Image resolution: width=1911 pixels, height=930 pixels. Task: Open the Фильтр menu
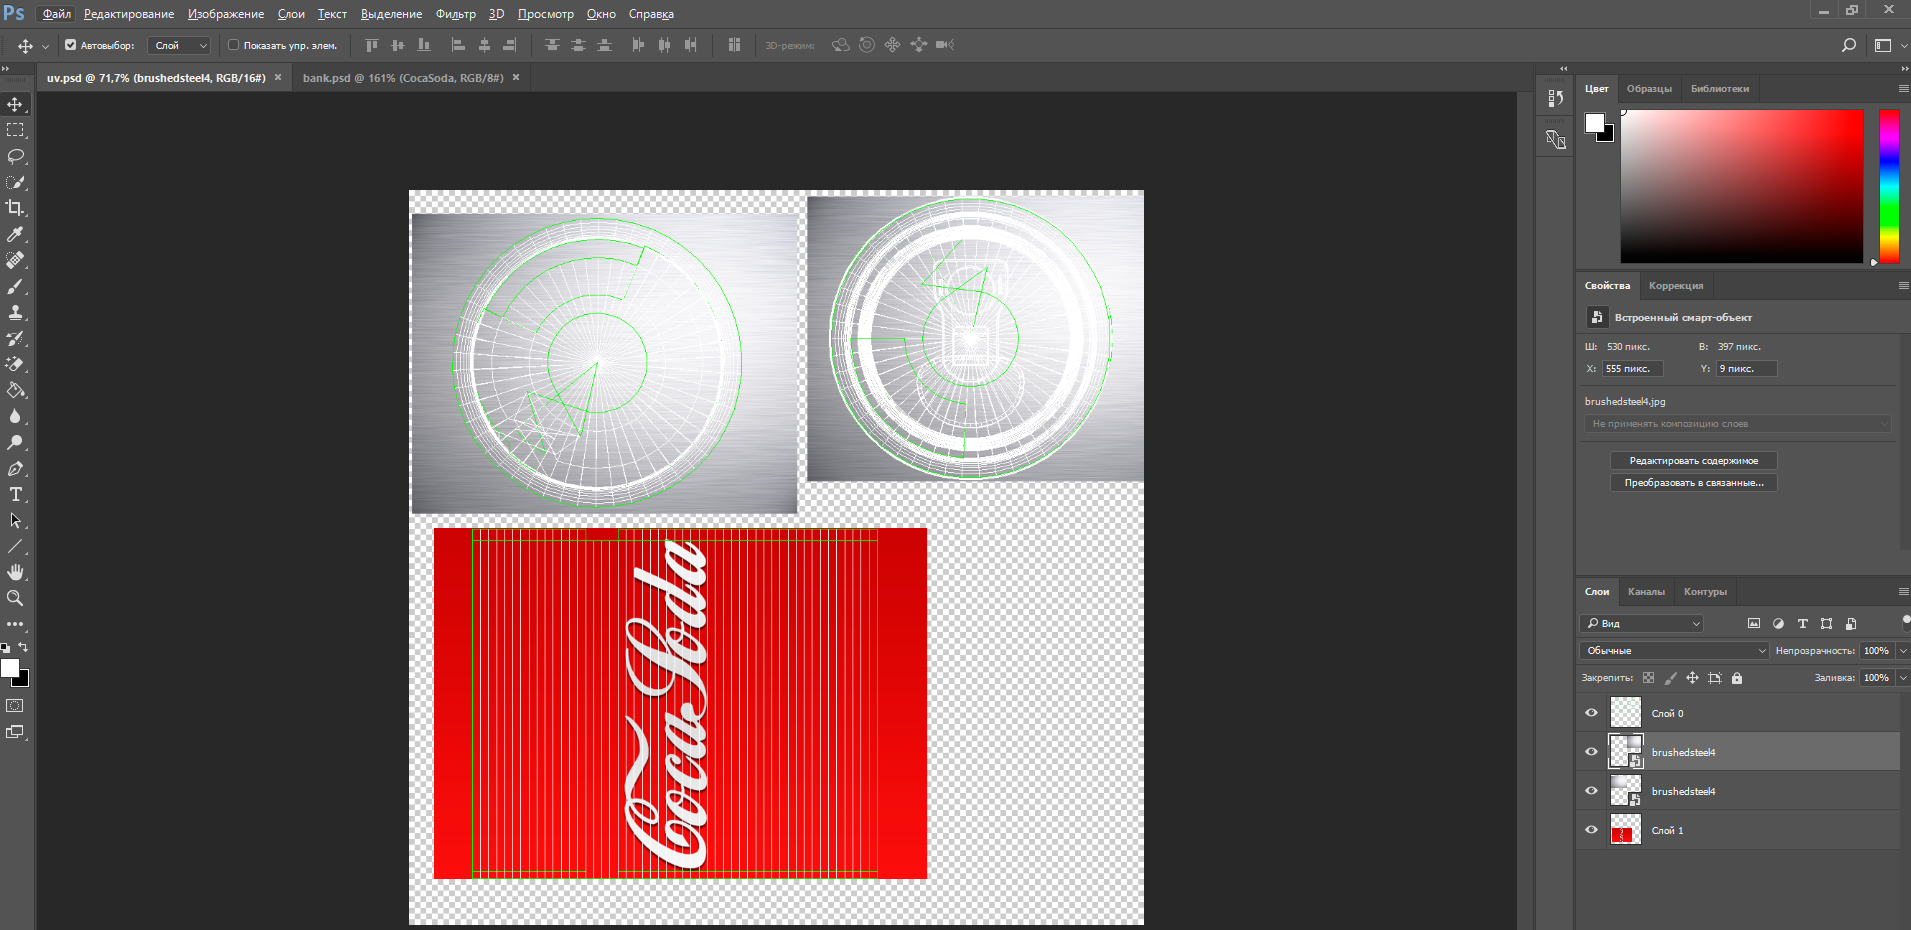pos(455,14)
